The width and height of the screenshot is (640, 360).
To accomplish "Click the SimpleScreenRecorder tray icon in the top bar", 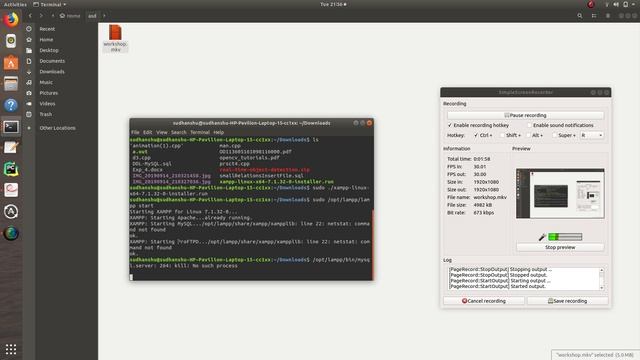I will point(591,4).
